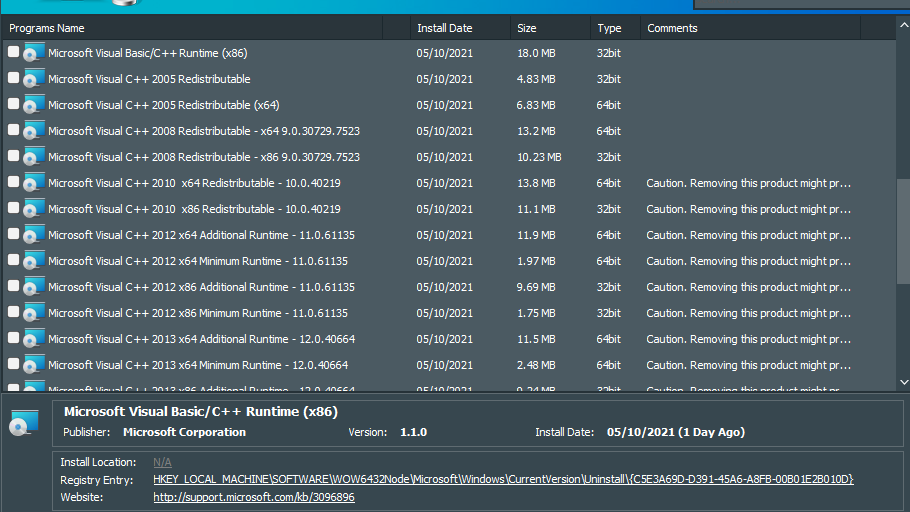Click '05/10/2021 (1 Day Ago)' install date value
Image resolution: width=910 pixels, height=512 pixels.
pos(676,432)
